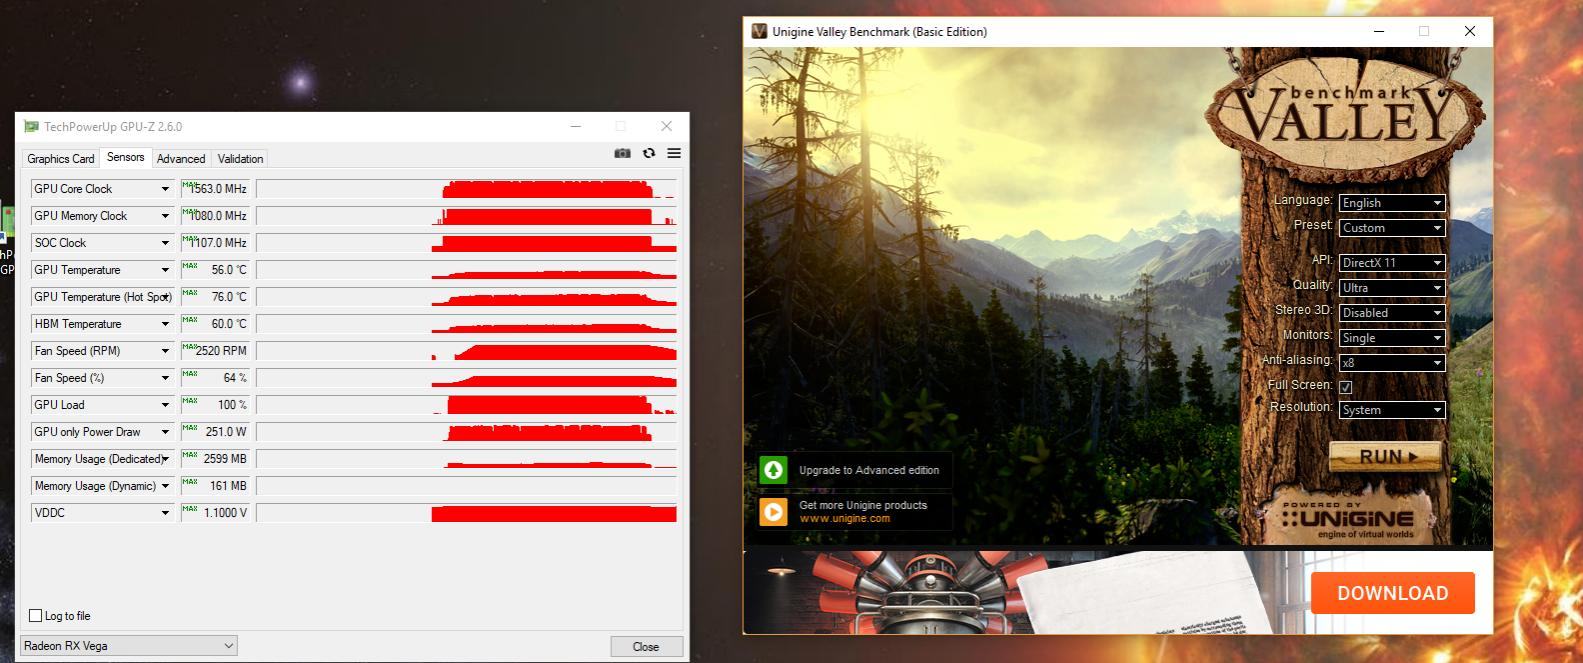
Task: Open the Monitors dropdown set to Single
Action: (1392, 338)
